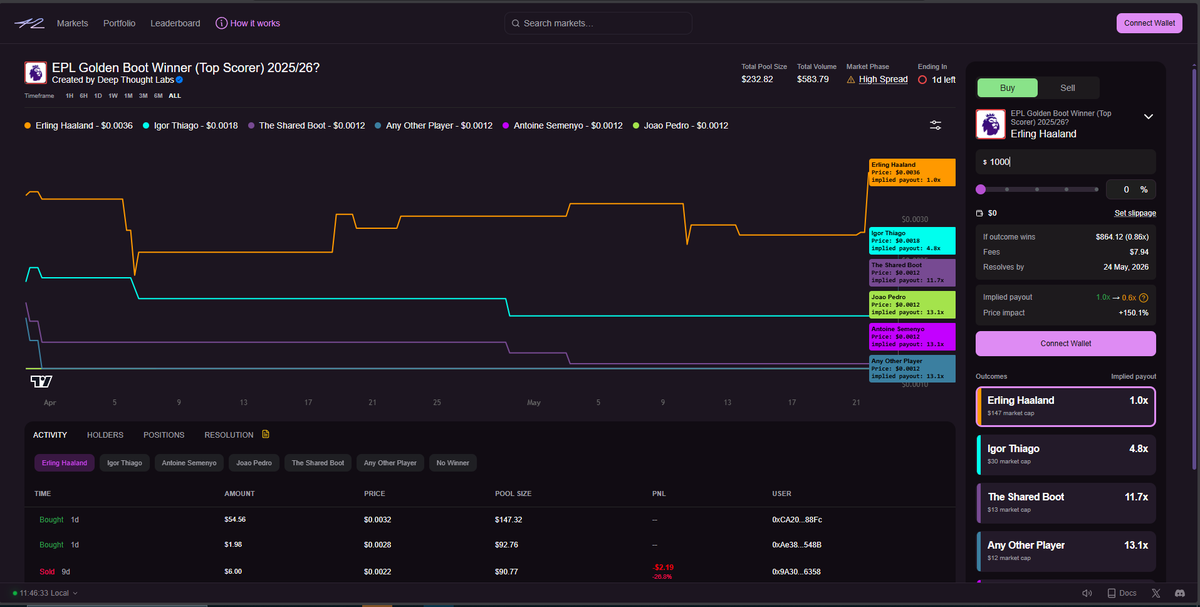Viewport: 1200px width, 607px height.
Task: Click the High Spread warning triangle icon
Action: 851,79
